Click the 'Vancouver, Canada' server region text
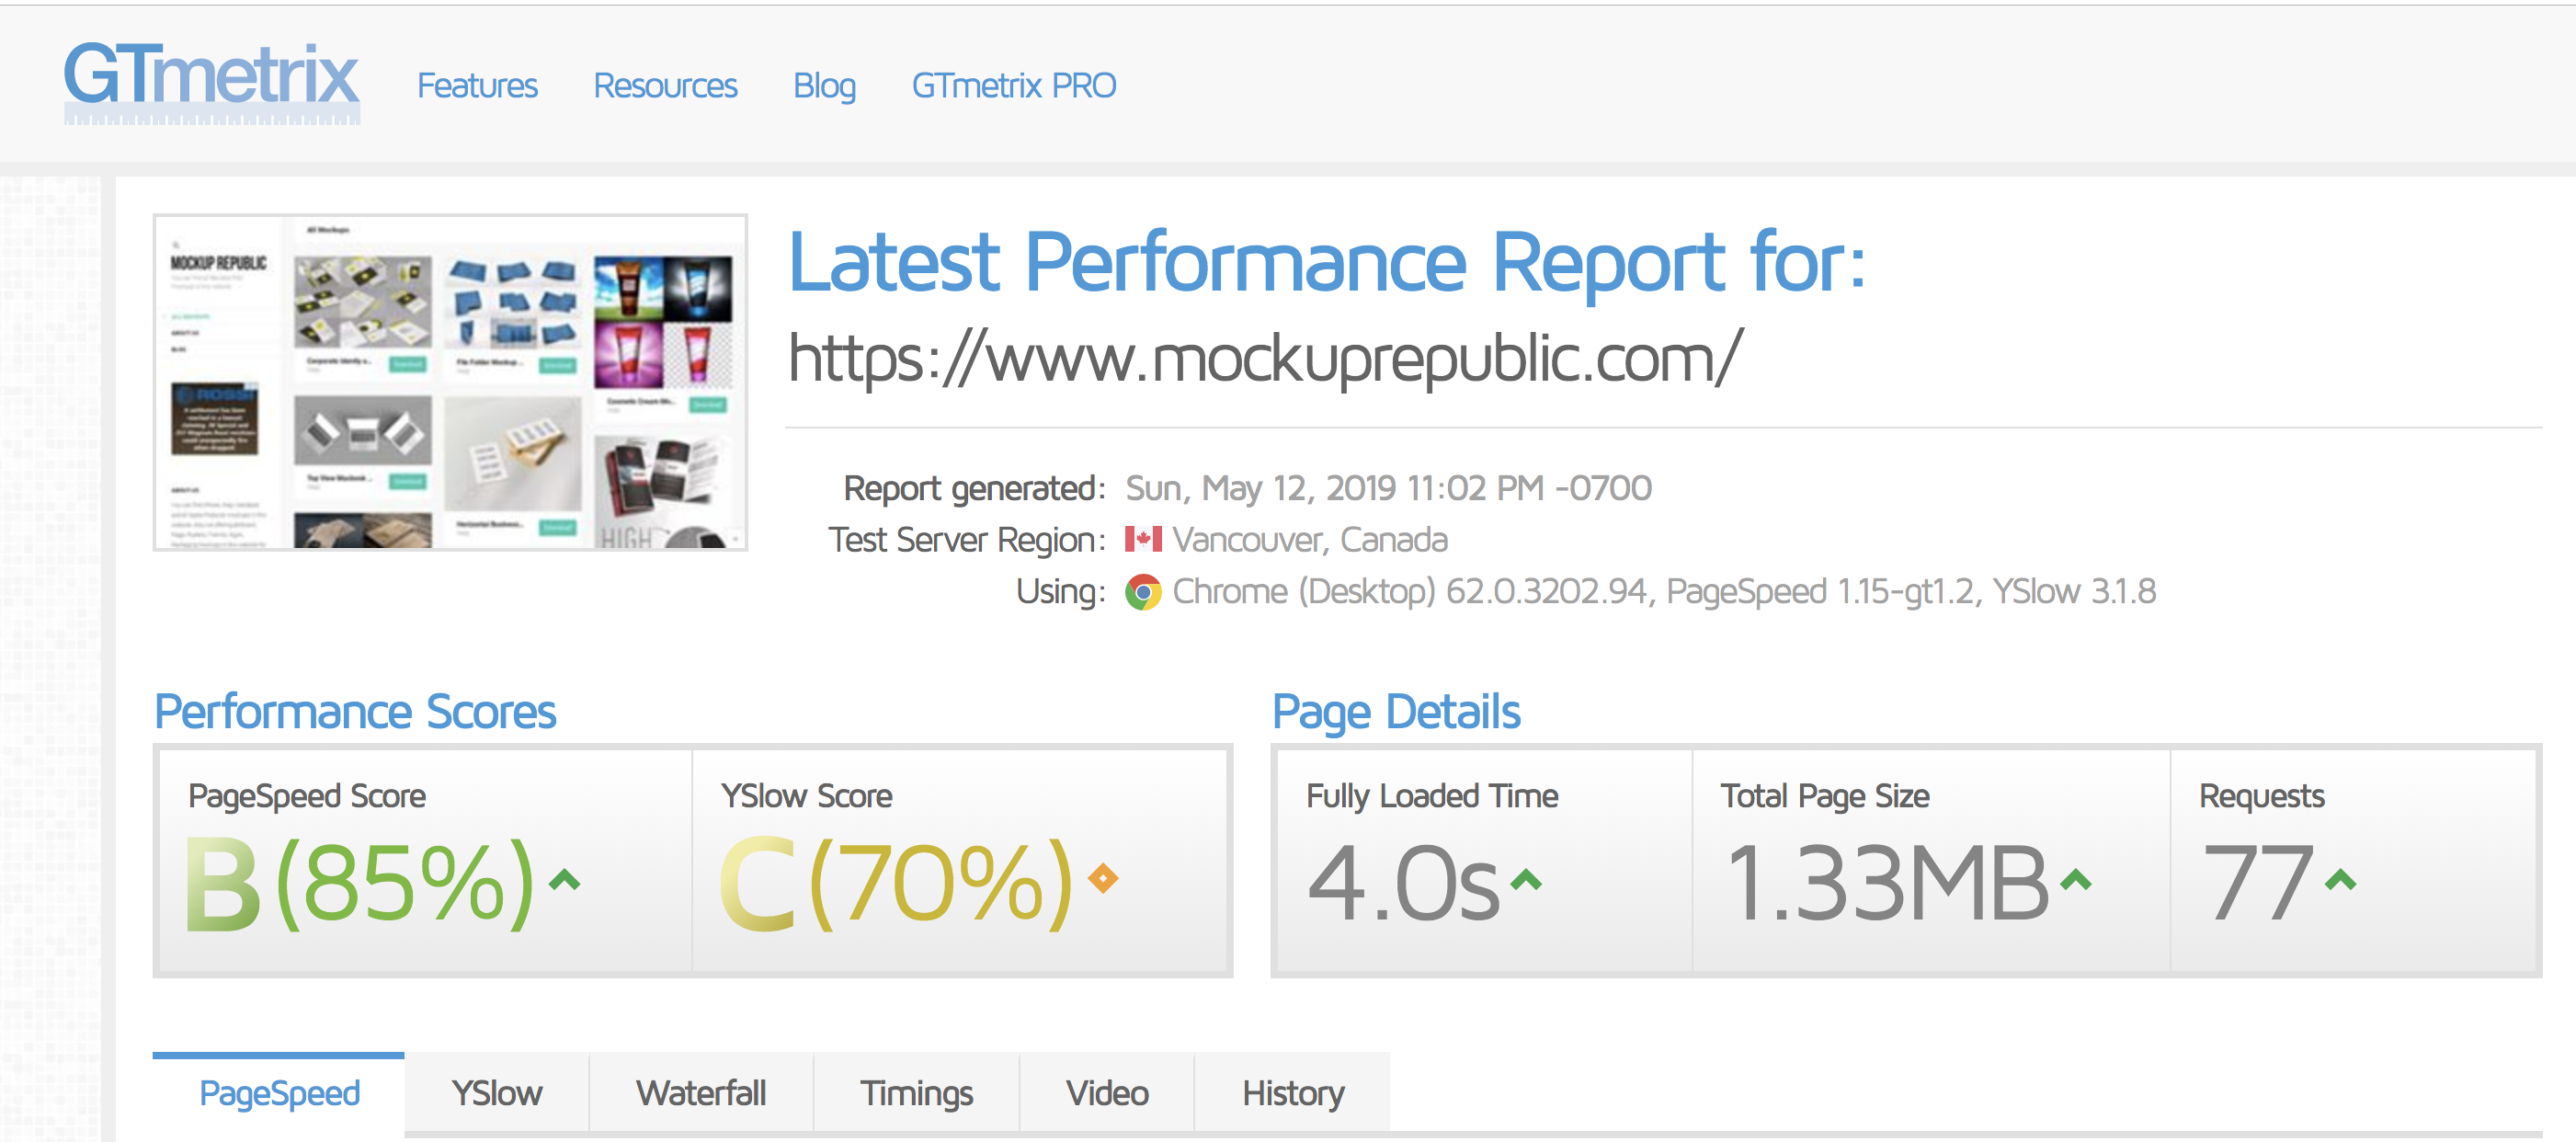 pos(1310,540)
